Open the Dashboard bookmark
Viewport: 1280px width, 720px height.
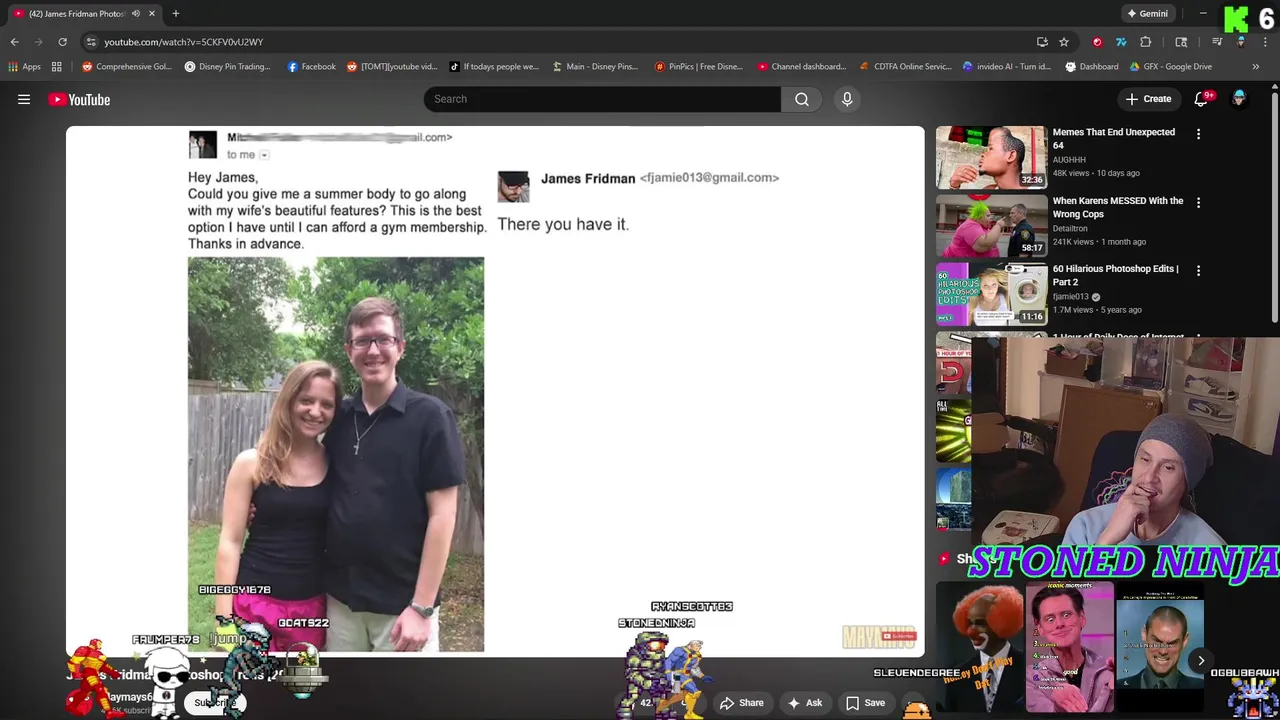pos(1091,67)
